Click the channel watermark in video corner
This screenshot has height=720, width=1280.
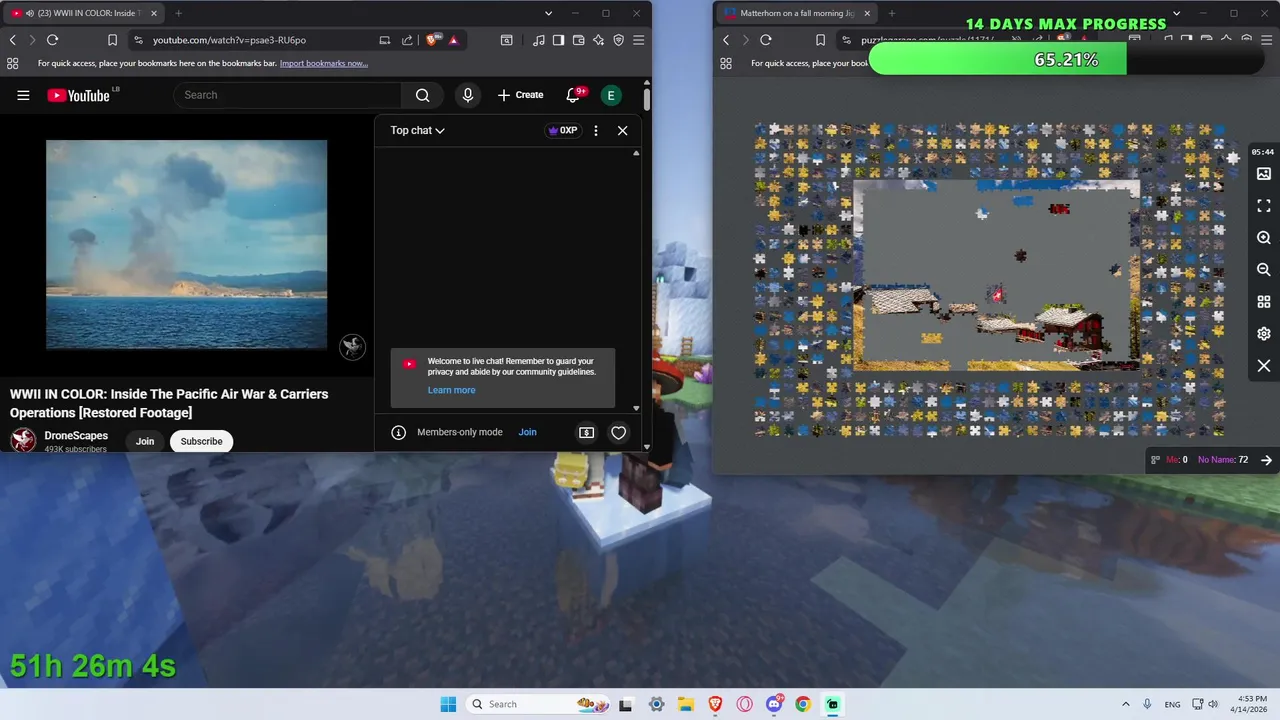point(352,347)
